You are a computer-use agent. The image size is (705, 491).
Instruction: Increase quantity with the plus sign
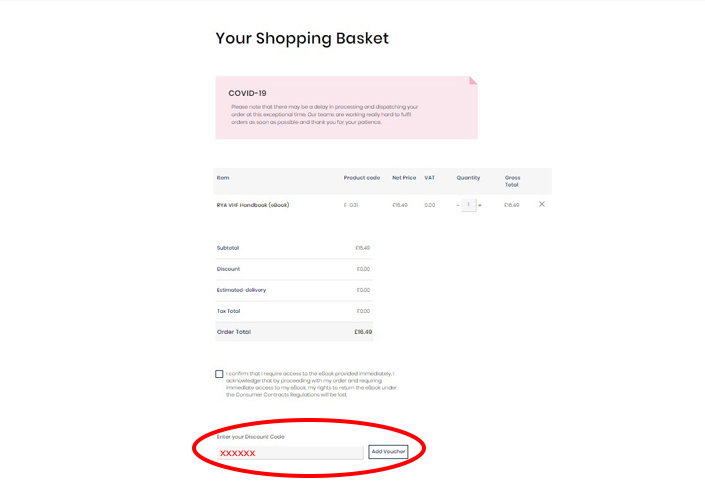(x=480, y=205)
